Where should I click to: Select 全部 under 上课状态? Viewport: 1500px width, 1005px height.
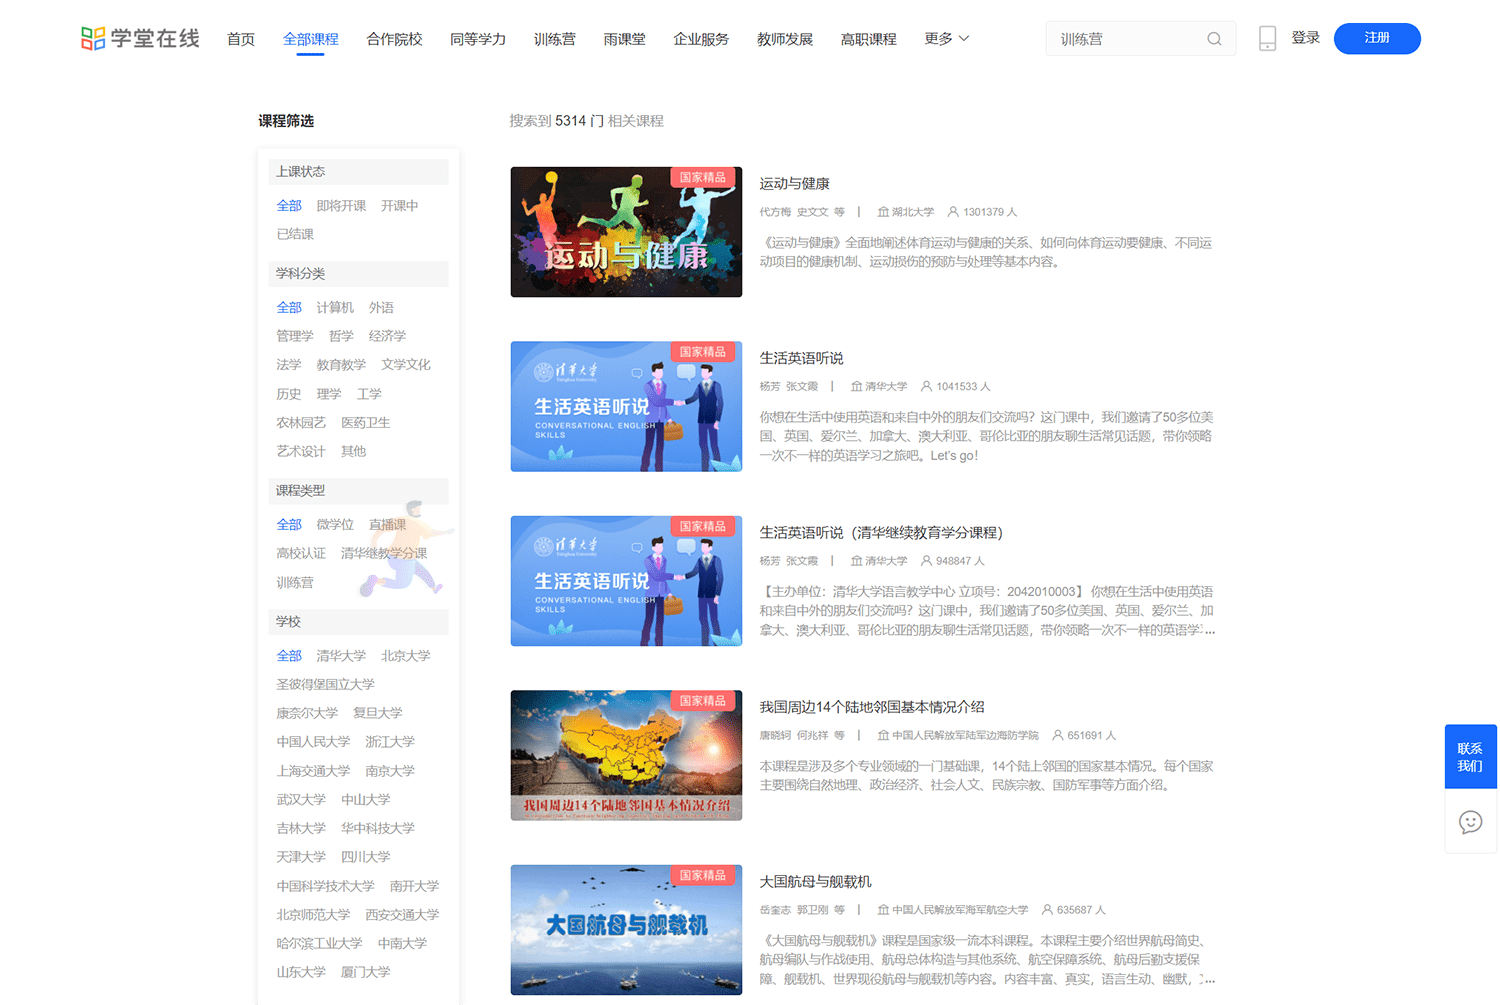click(289, 205)
